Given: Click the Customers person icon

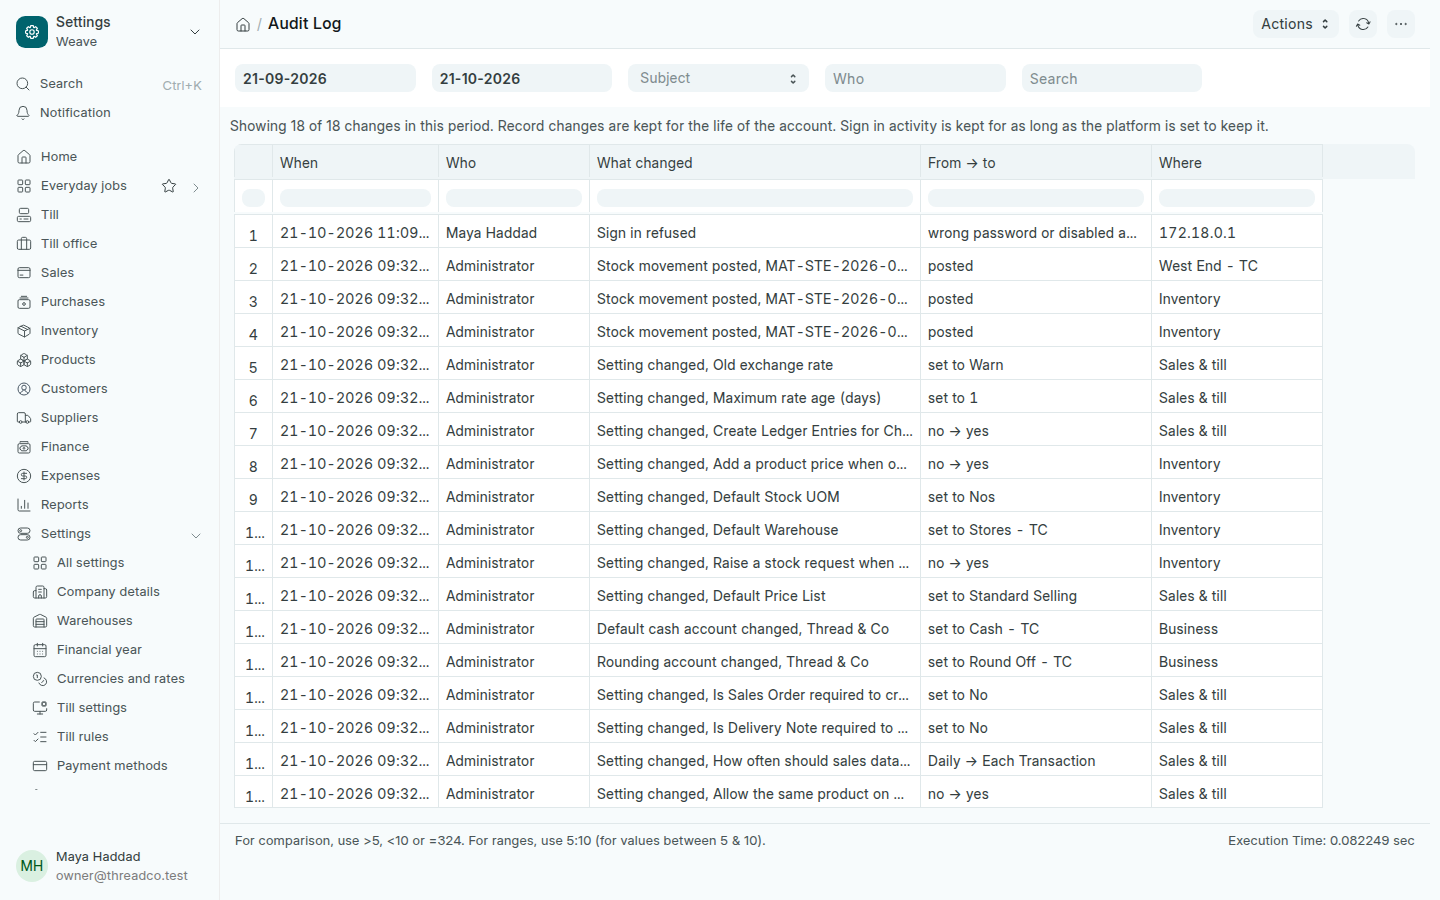Looking at the screenshot, I should pyautogui.click(x=24, y=389).
